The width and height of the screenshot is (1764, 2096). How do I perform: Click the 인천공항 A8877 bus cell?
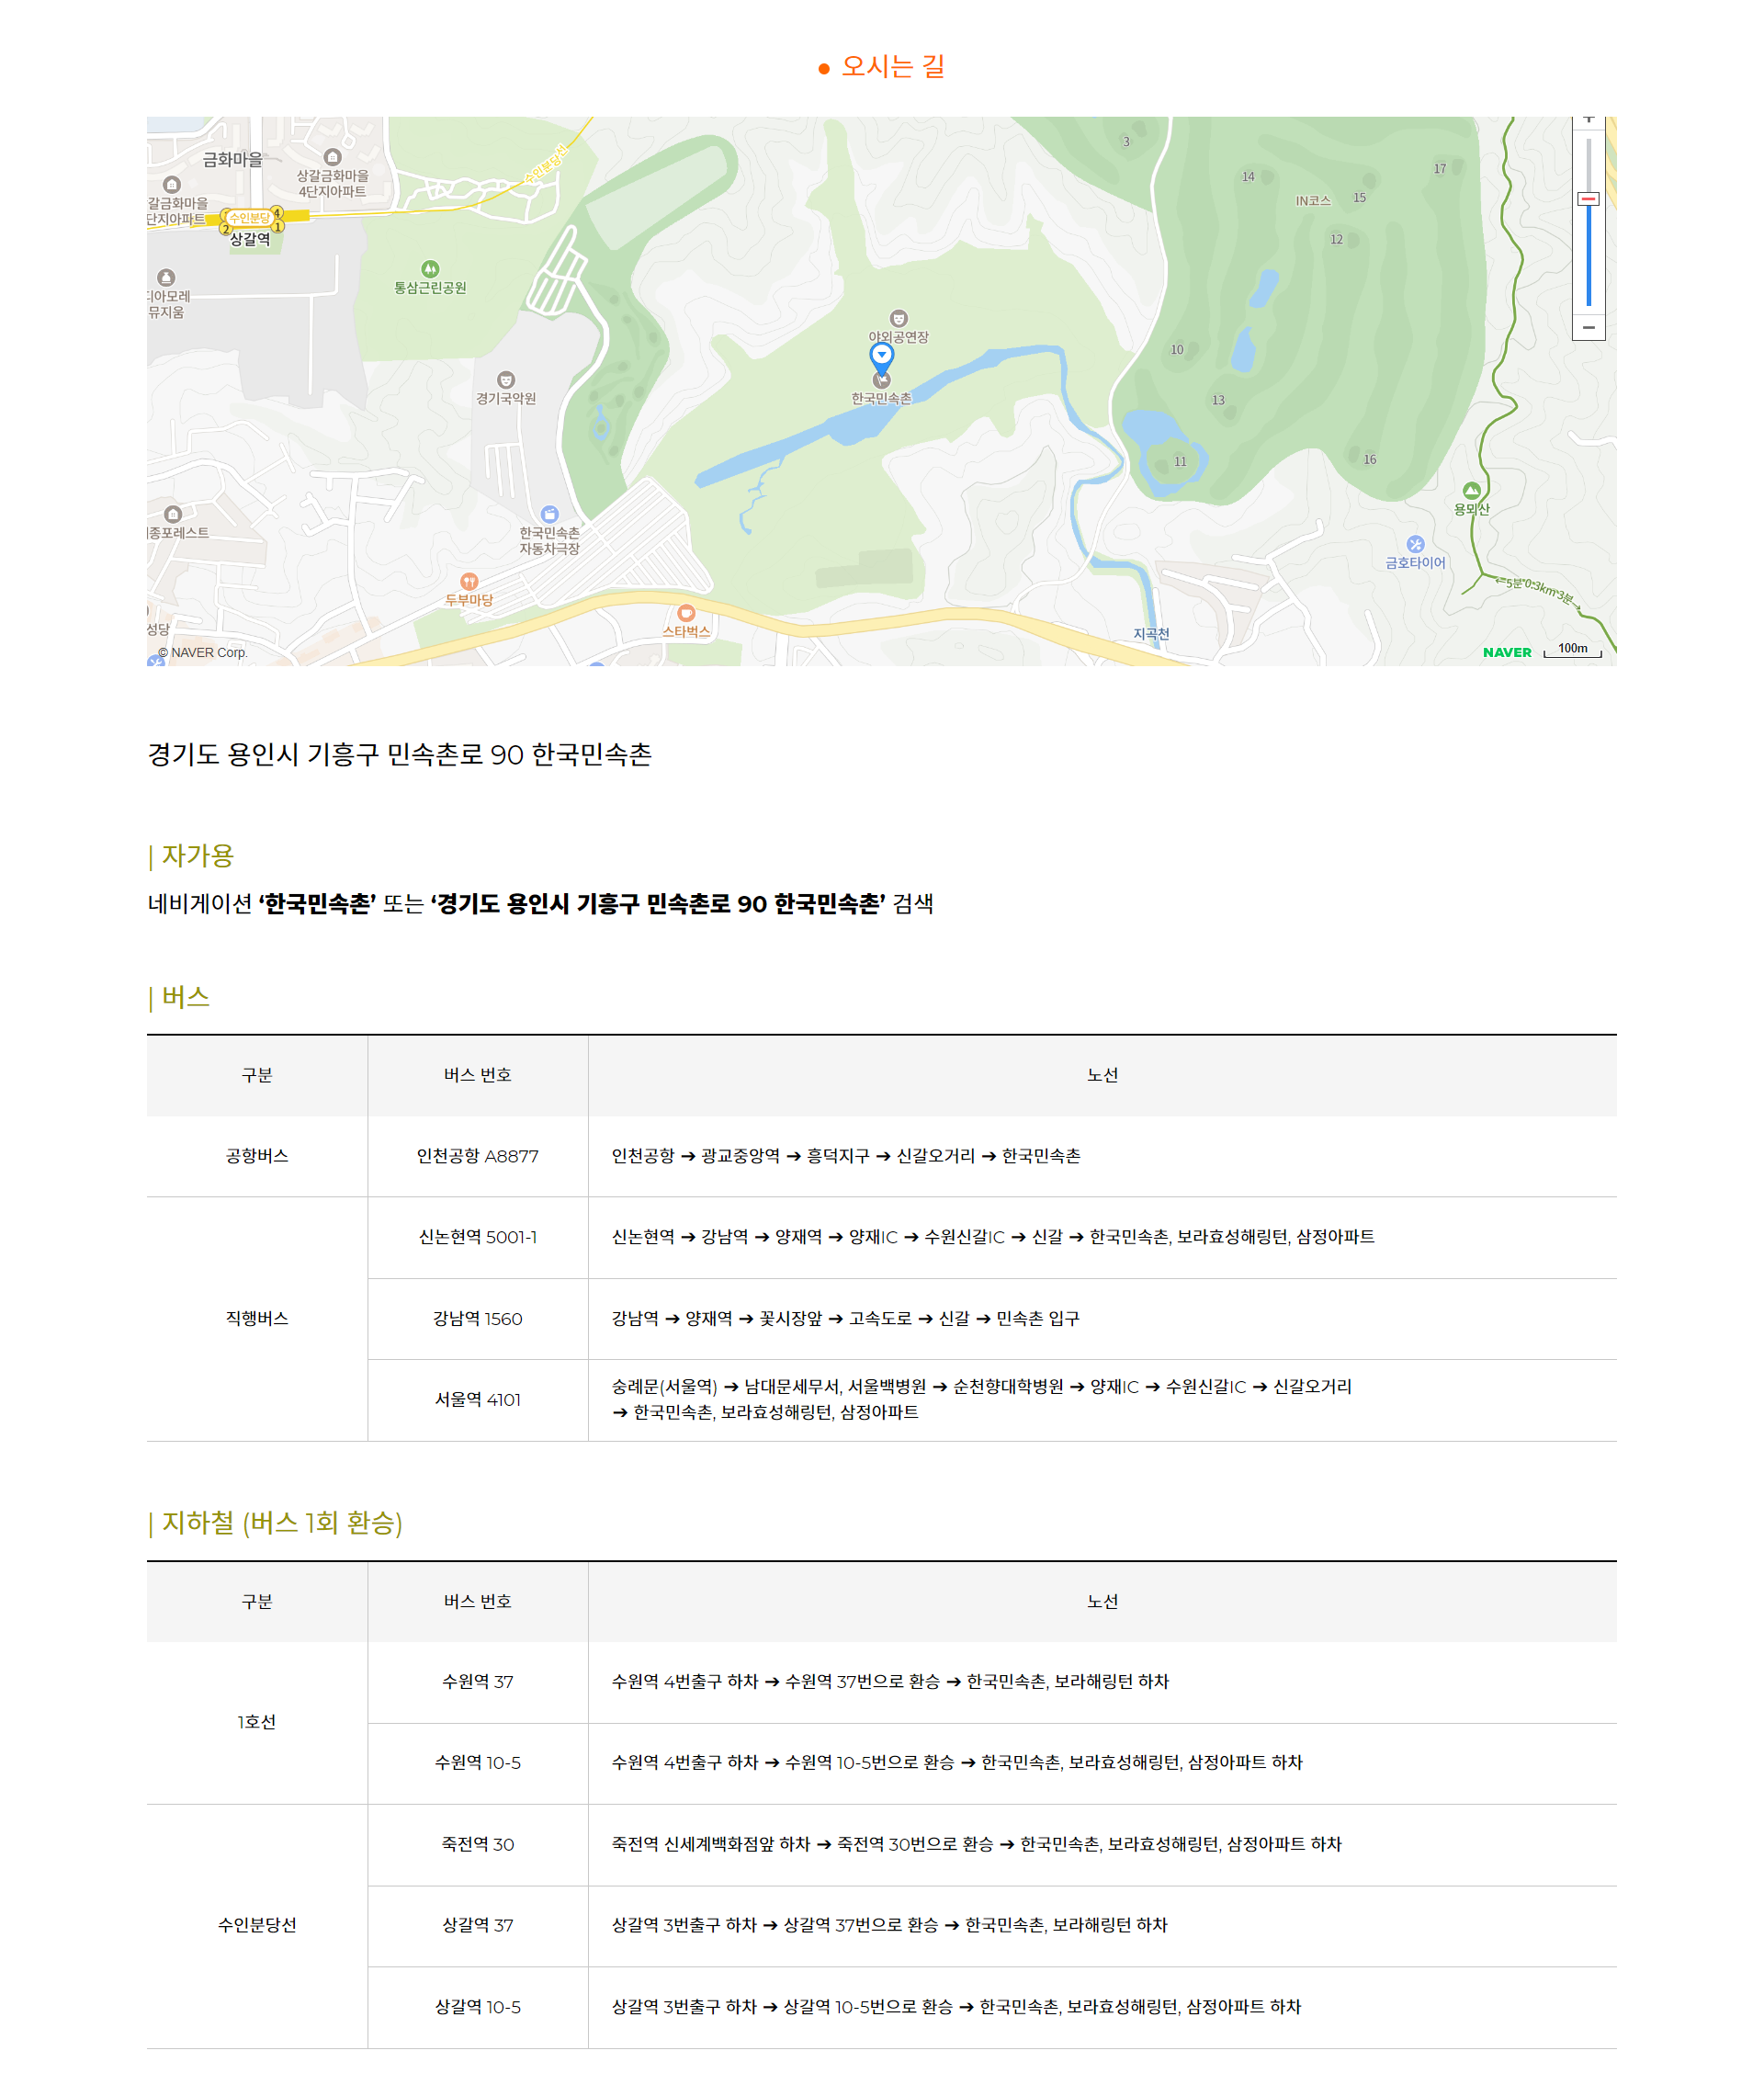tap(478, 1156)
